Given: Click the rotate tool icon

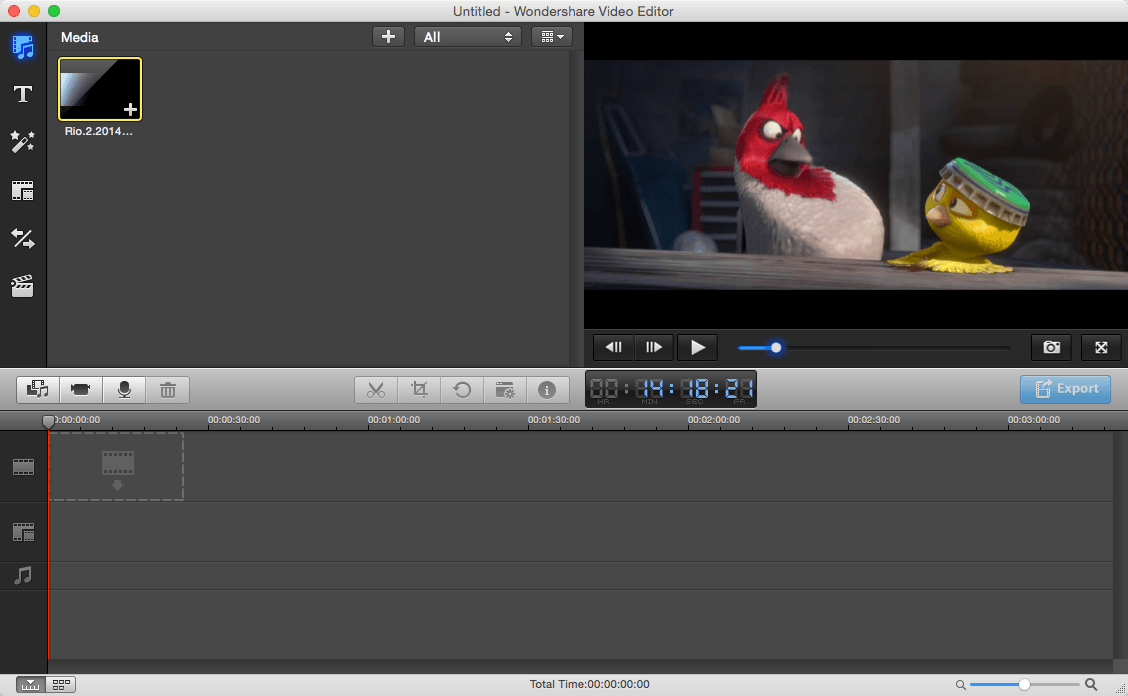Looking at the screenshot, I should 463,389.
